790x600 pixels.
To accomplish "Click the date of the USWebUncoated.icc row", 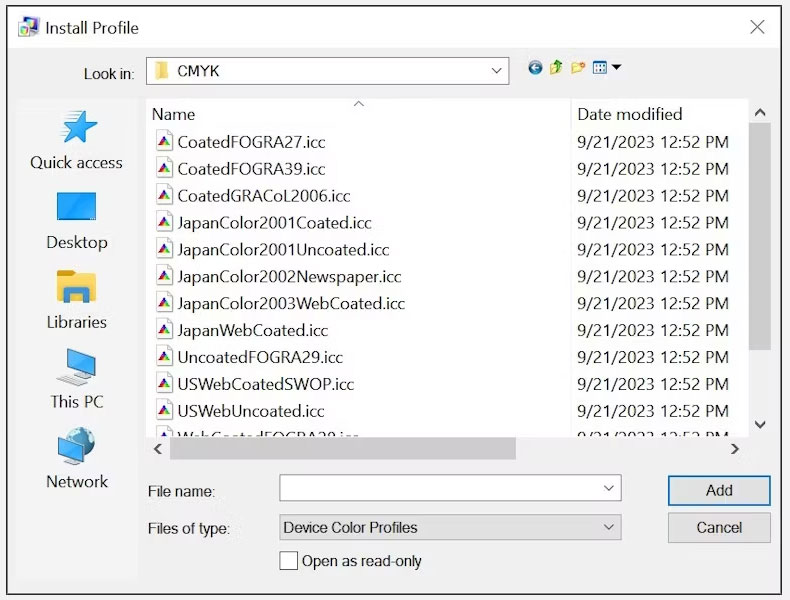I will click(x=653, y=411).
